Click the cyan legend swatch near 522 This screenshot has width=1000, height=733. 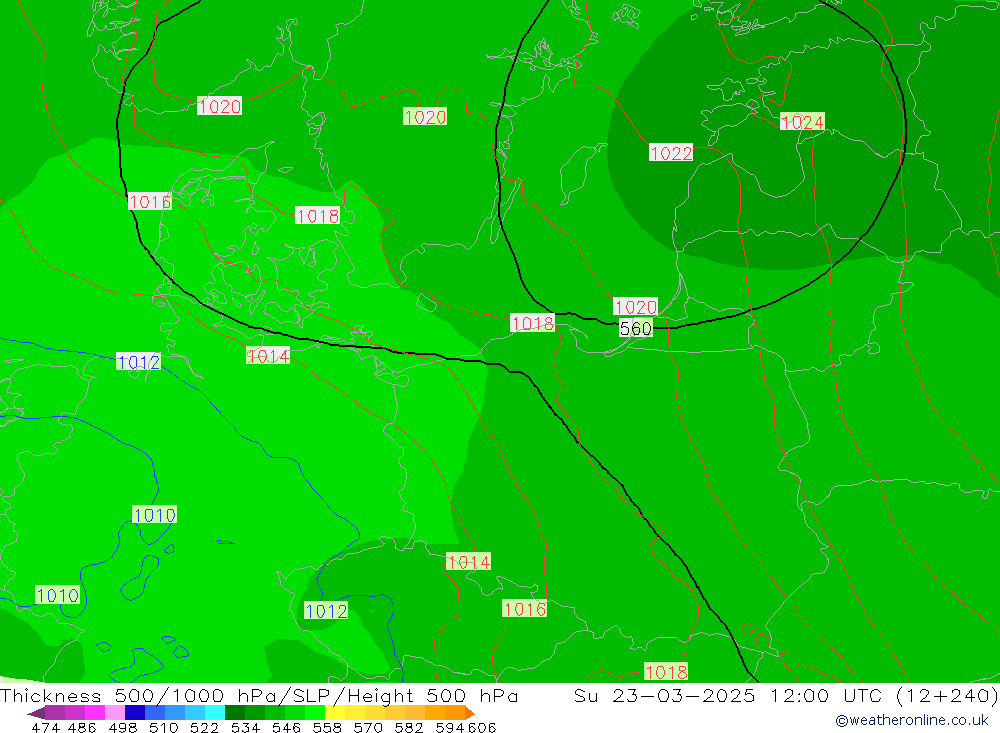tap(215, 713)
